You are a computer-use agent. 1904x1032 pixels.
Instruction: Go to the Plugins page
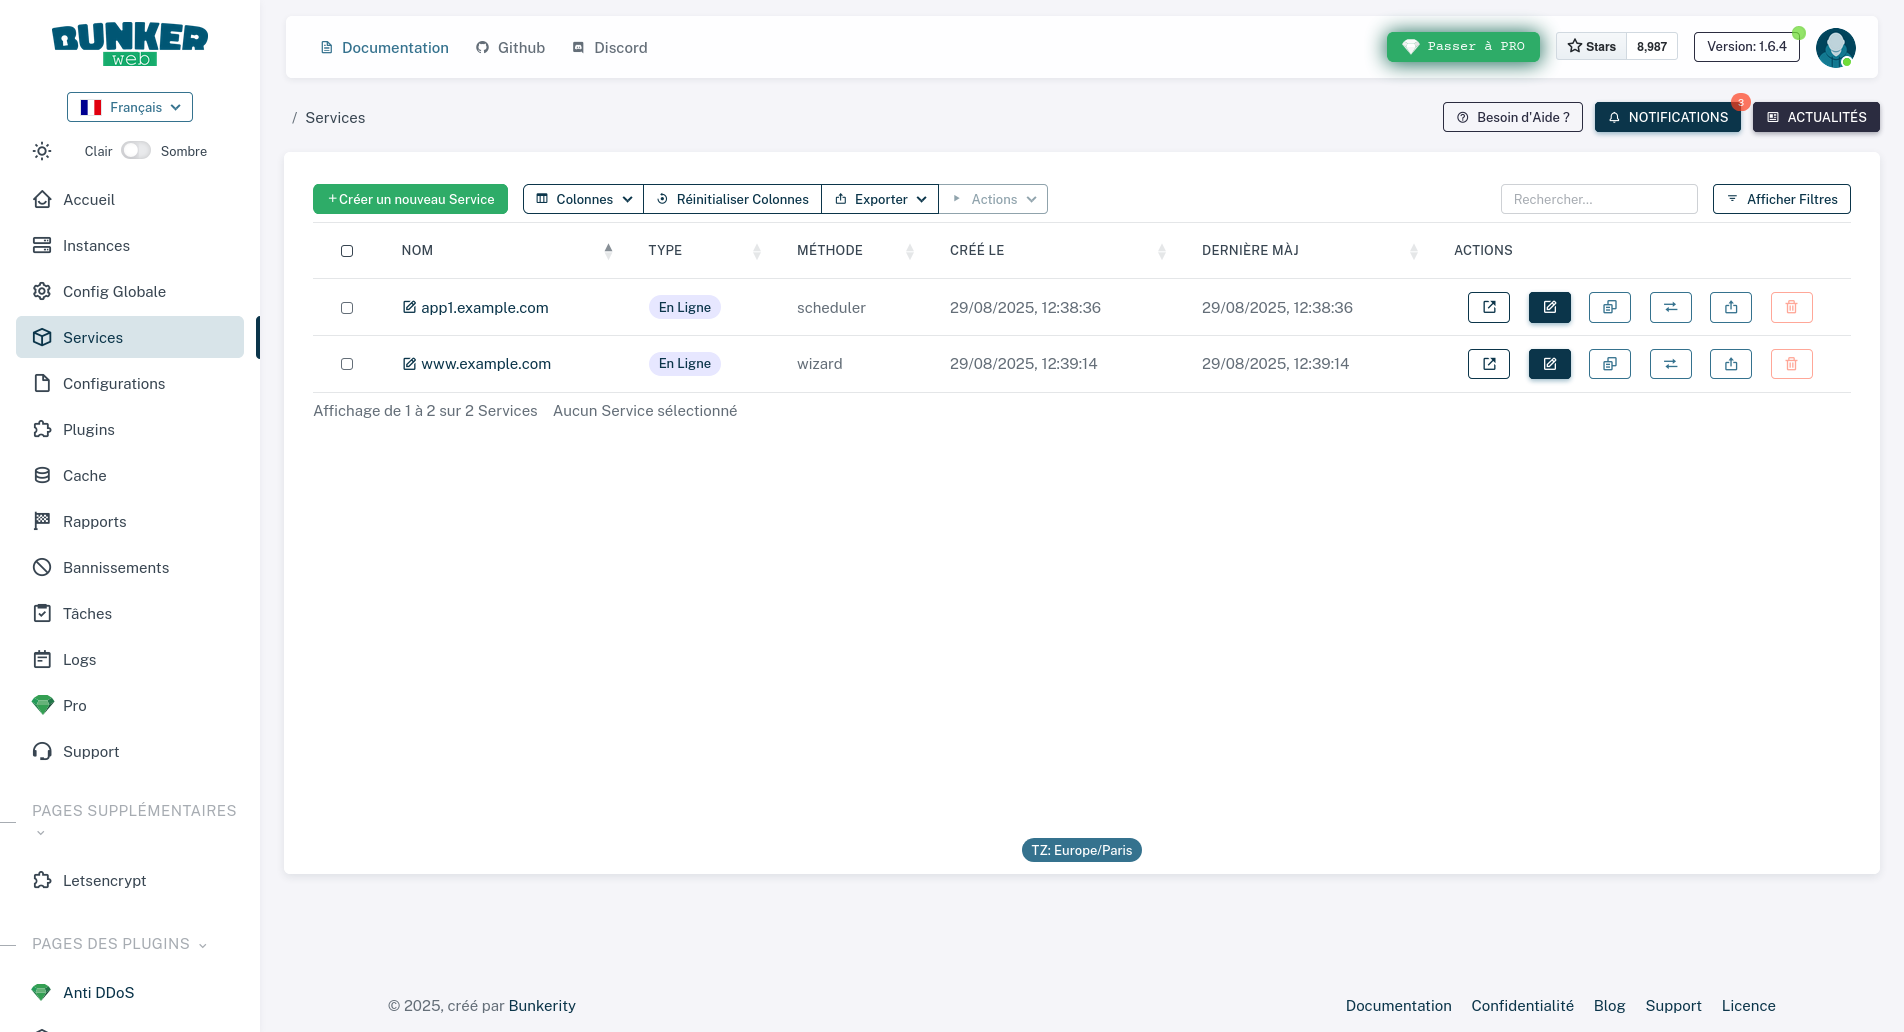coord(88,429)
